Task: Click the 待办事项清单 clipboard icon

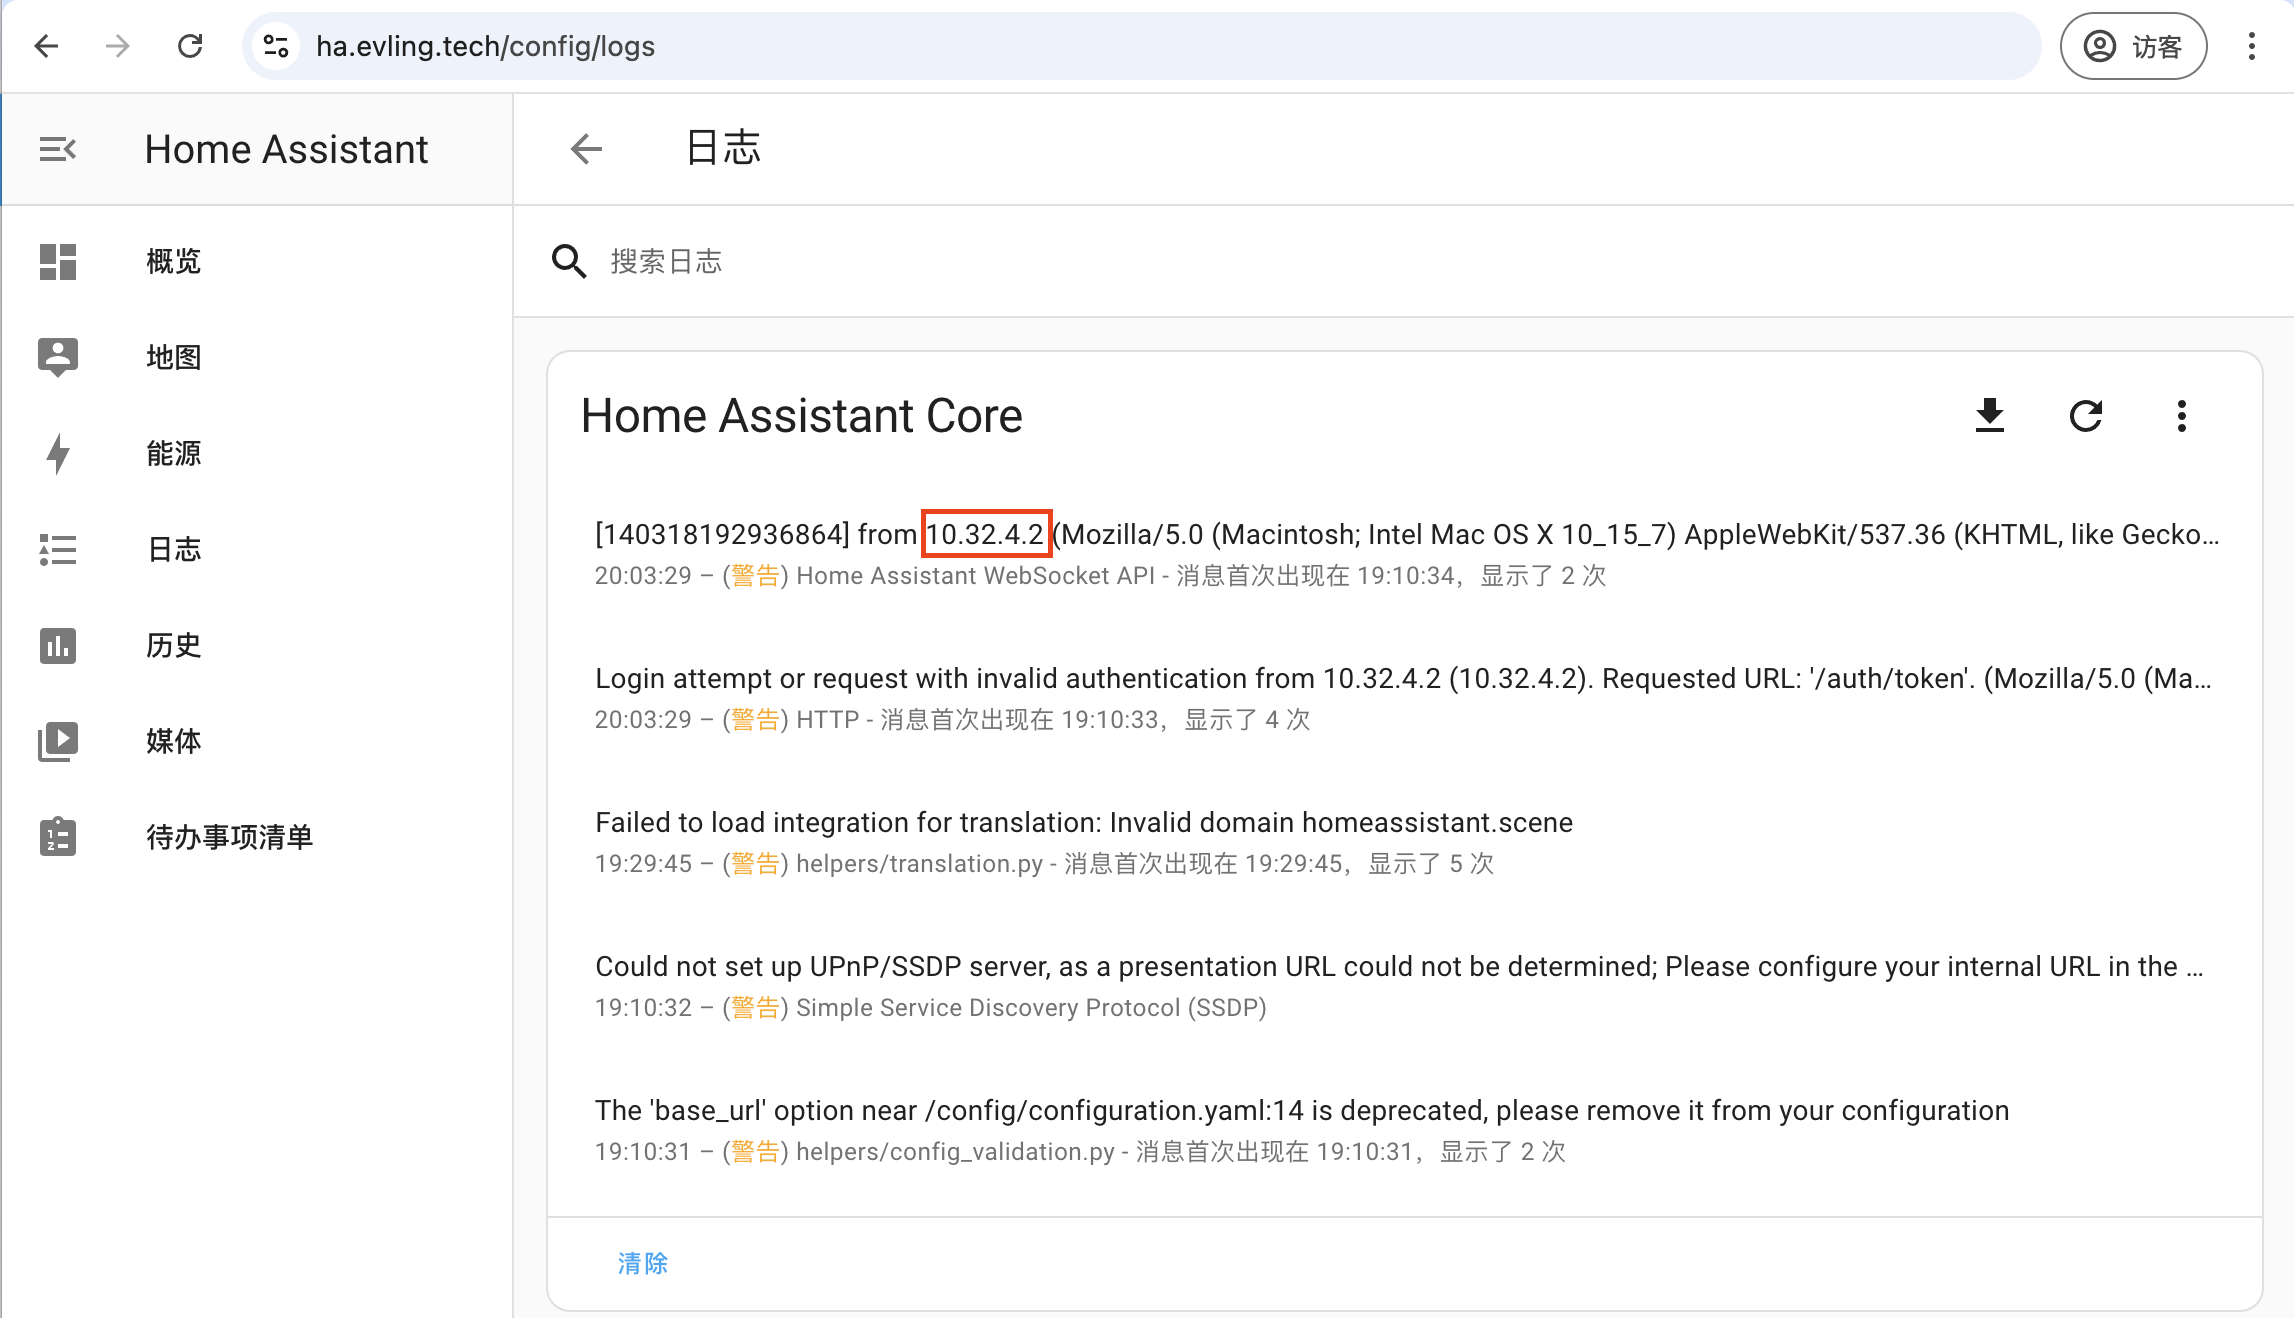Action: tap(58, 837)
